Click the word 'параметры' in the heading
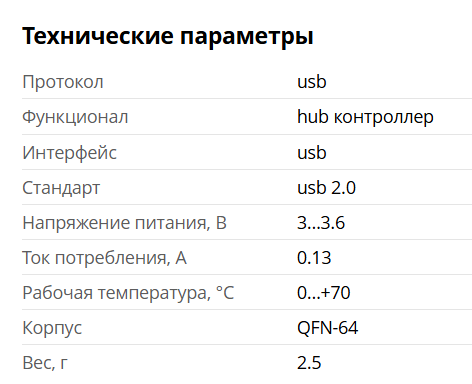The image size is (472, 384). (247, 37)
